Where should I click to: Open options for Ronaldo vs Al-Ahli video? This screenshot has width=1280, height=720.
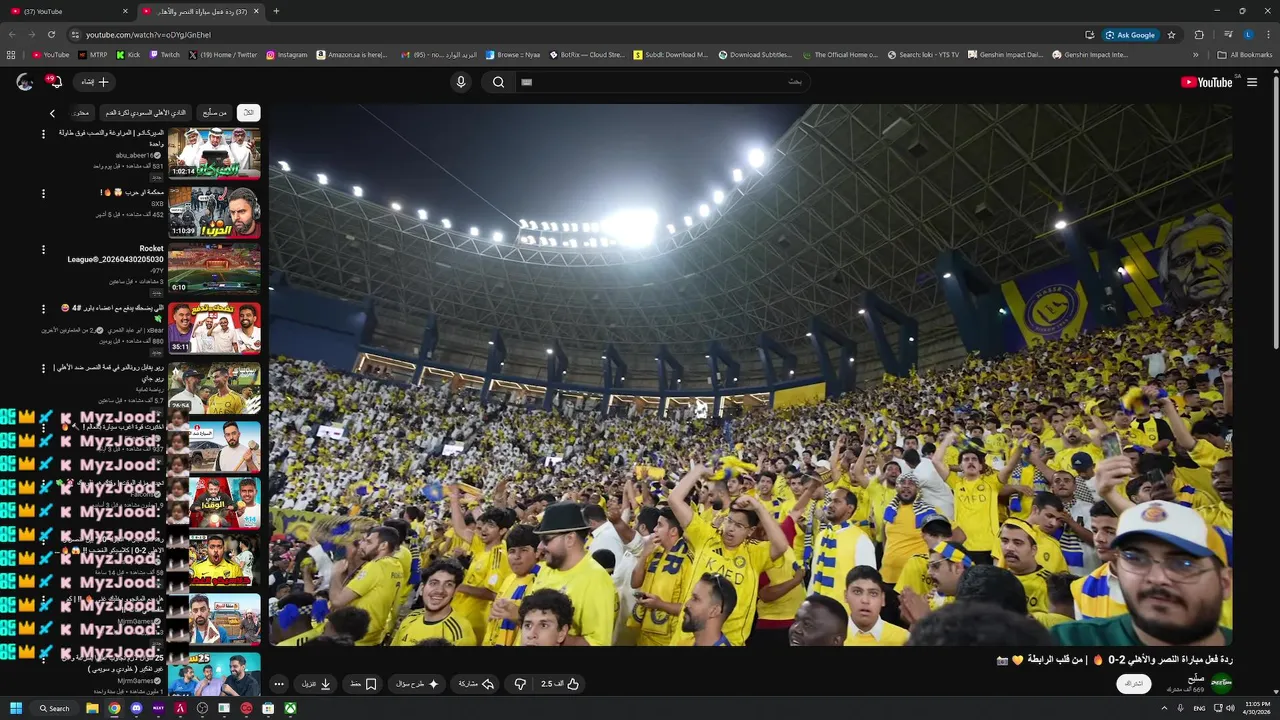(x=43, y=369)
